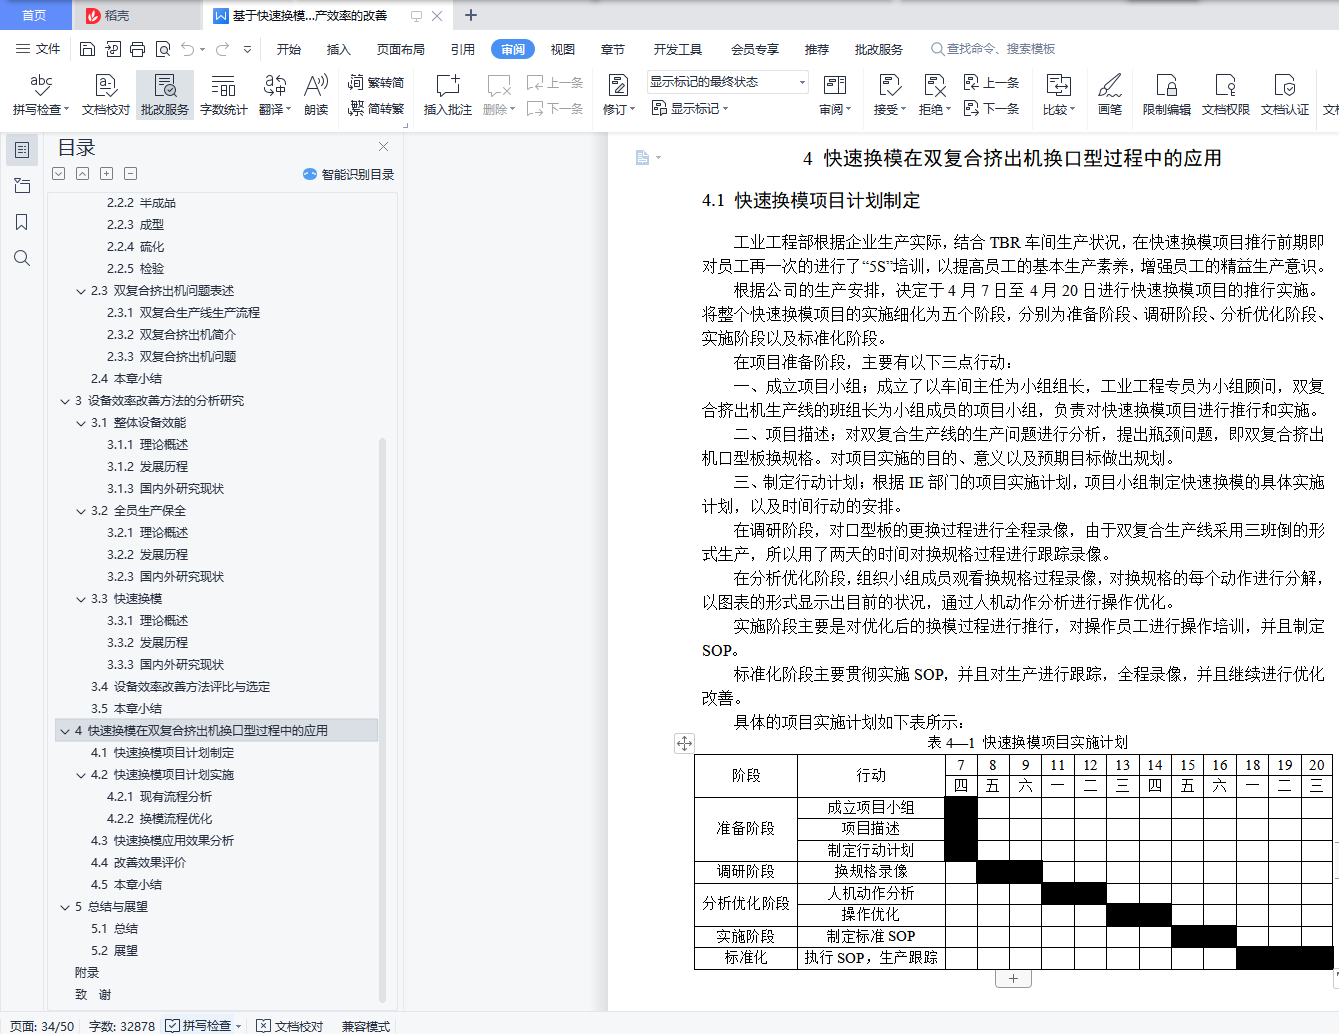Open the 审阅 review pane button
The height and width of the screenshot is (1034, 1339).
tap(835, 95)
